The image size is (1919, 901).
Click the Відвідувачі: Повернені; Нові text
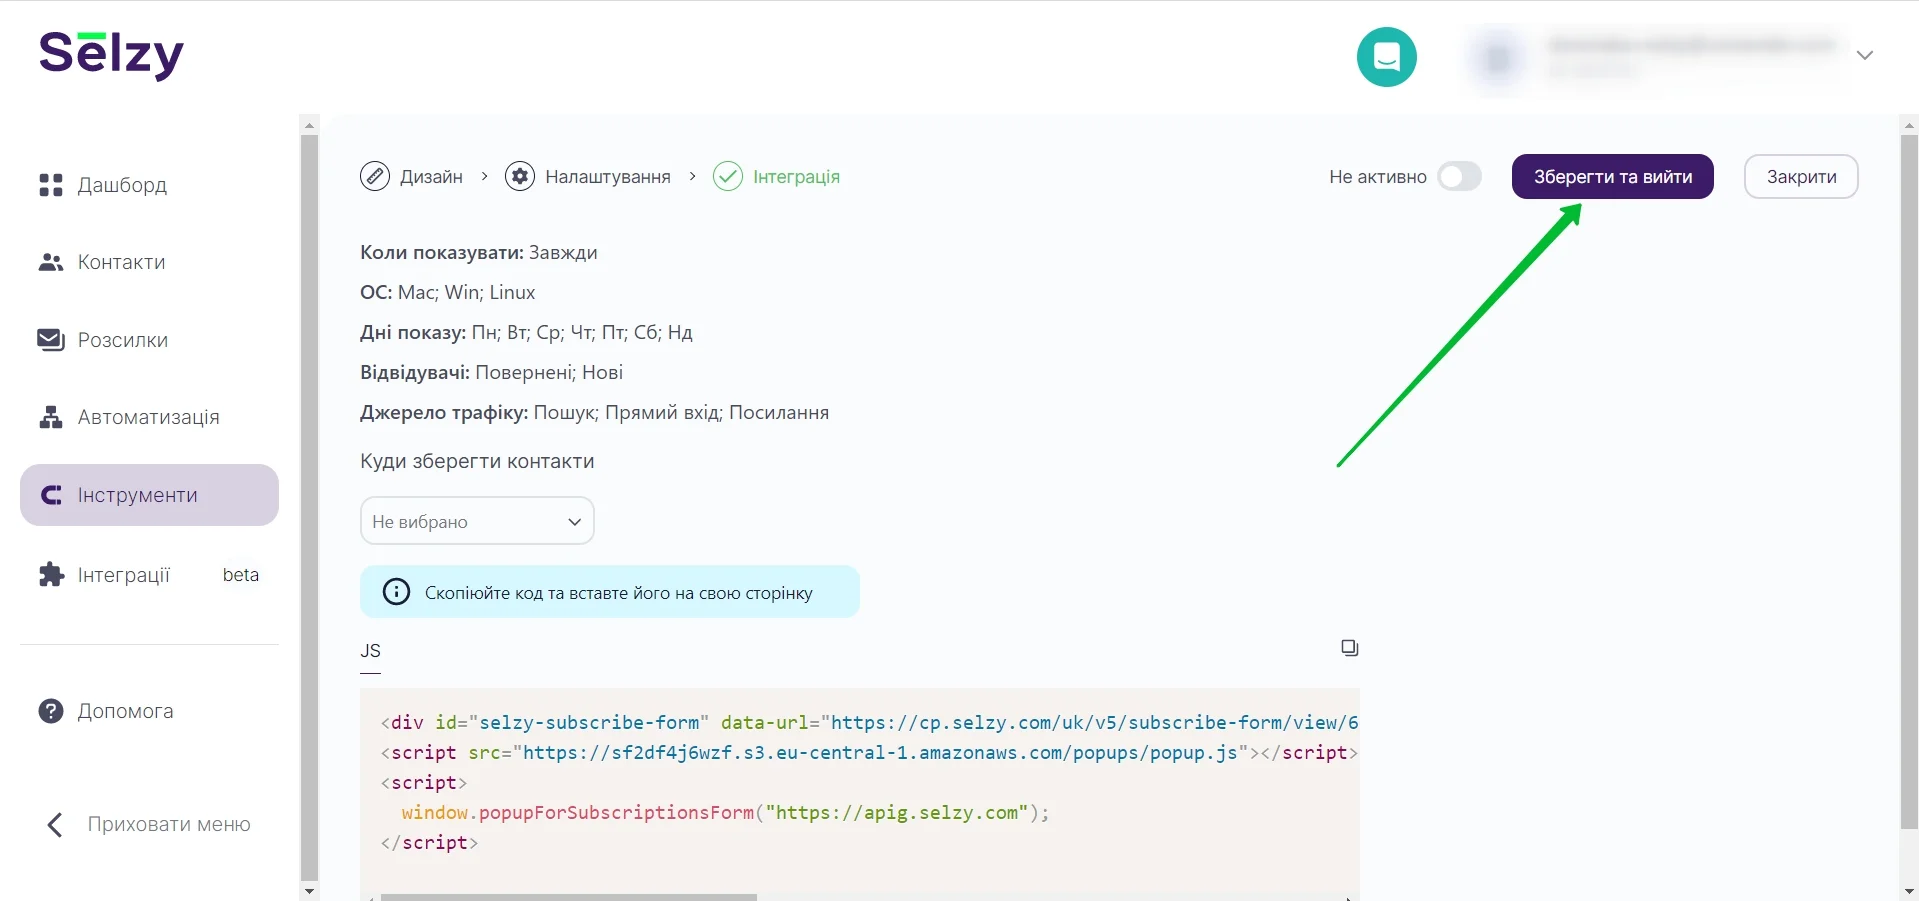click(491, 372)
